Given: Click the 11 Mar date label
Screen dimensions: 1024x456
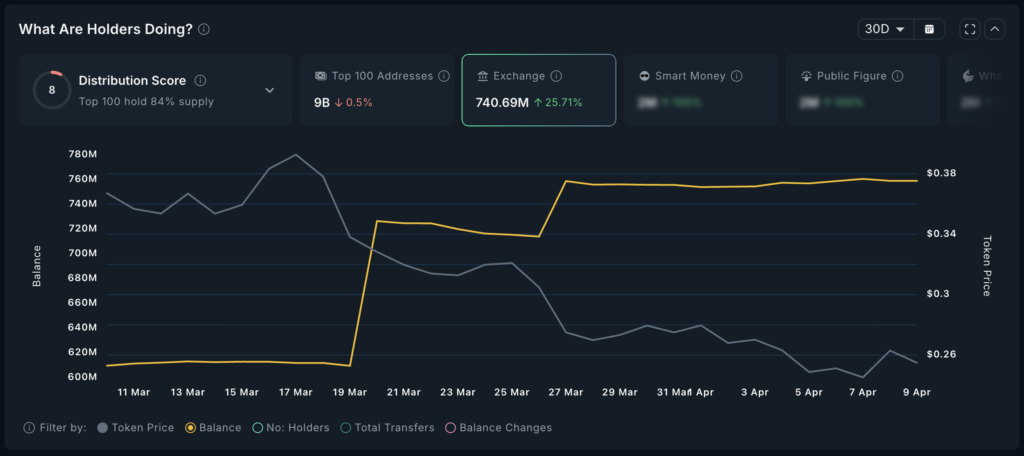Looking at the screenshot, I should pyautogui.click(x=134, y=392).
